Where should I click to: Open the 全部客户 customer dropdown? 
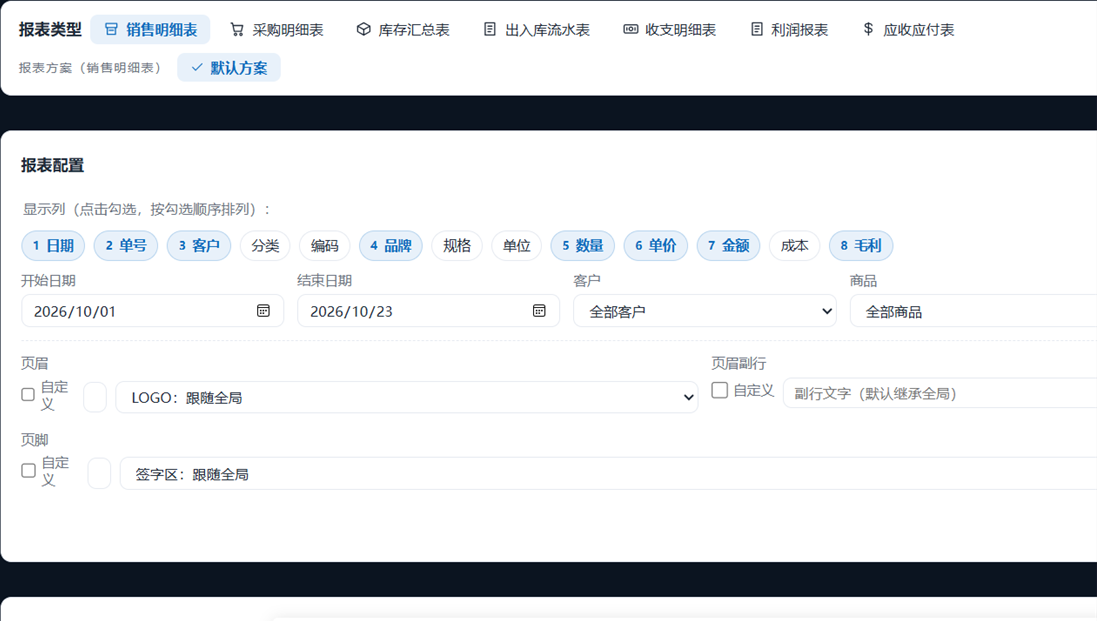[705, 311]
